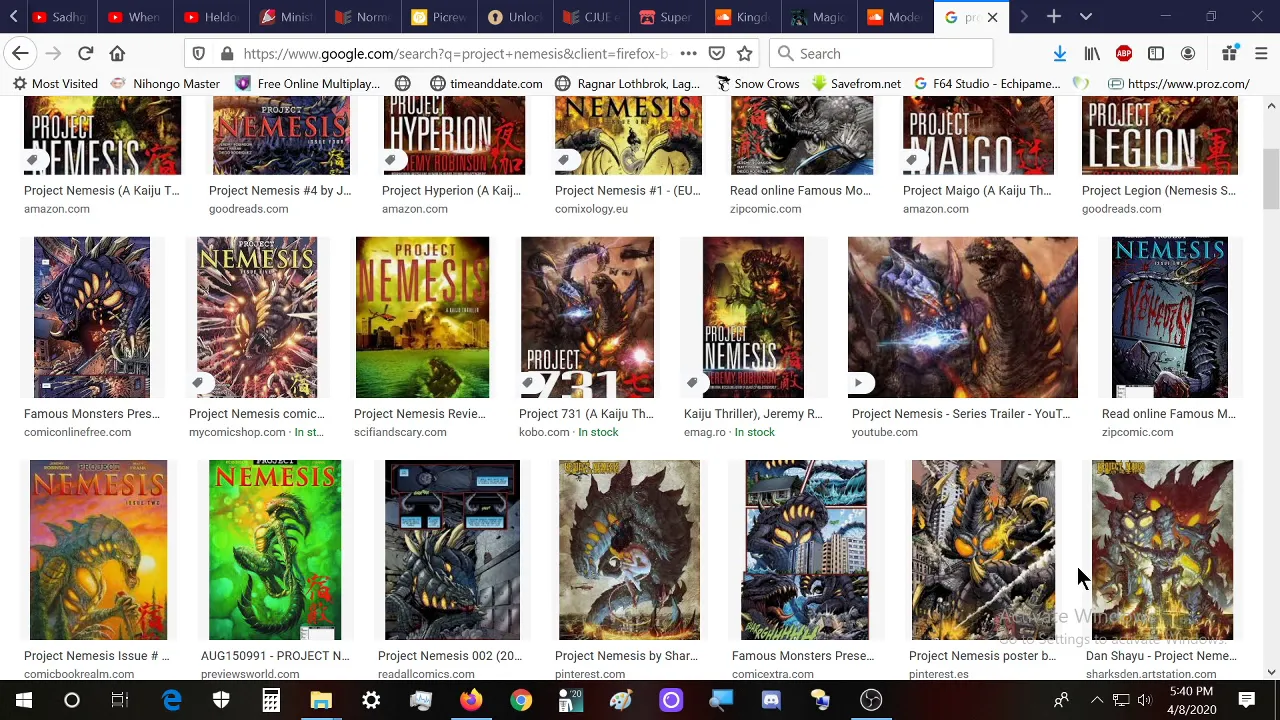Viewport: 1280px width, 720px height.
Task: Open the Snow Crows bookmark
Action: pyautogui.click(x=757, y=84)
